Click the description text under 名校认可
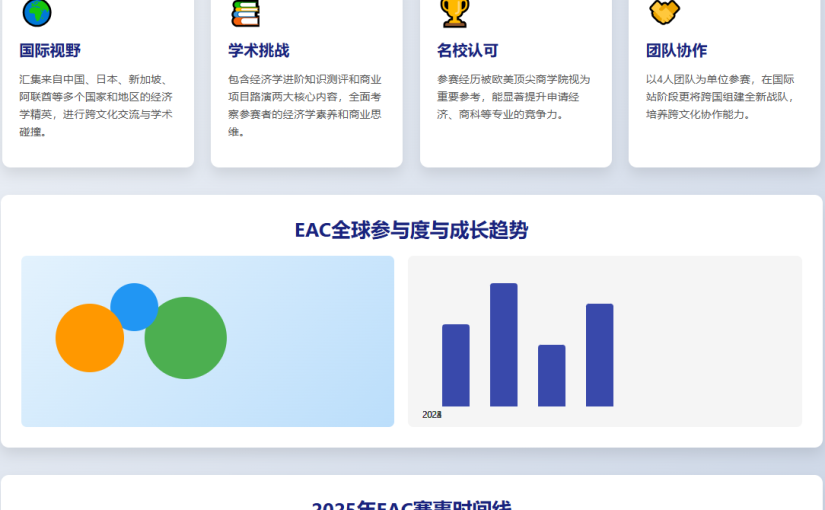Viewport: 825px width, 510px height. (x=514, y=97)
